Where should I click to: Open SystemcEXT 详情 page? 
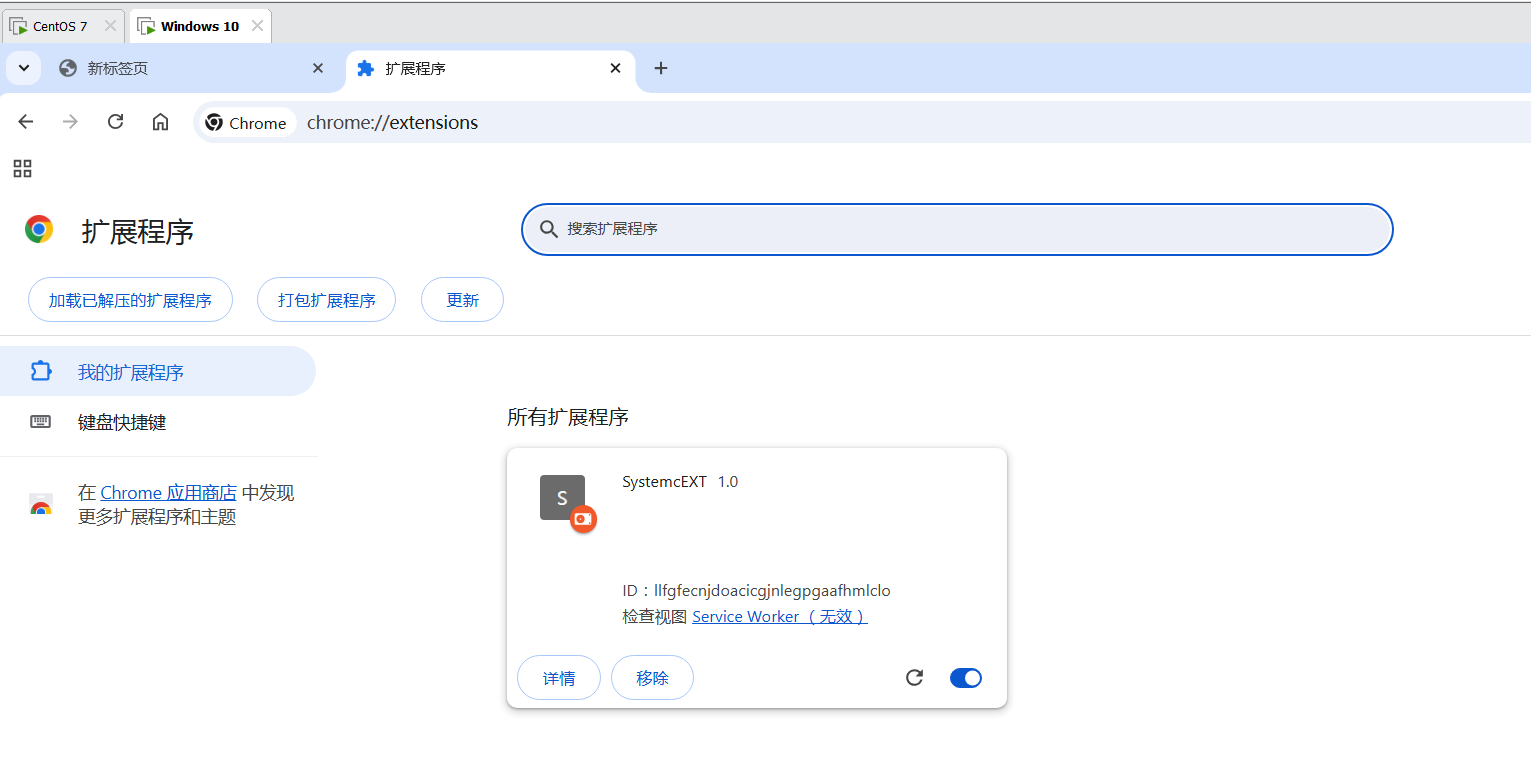[559, 678]
